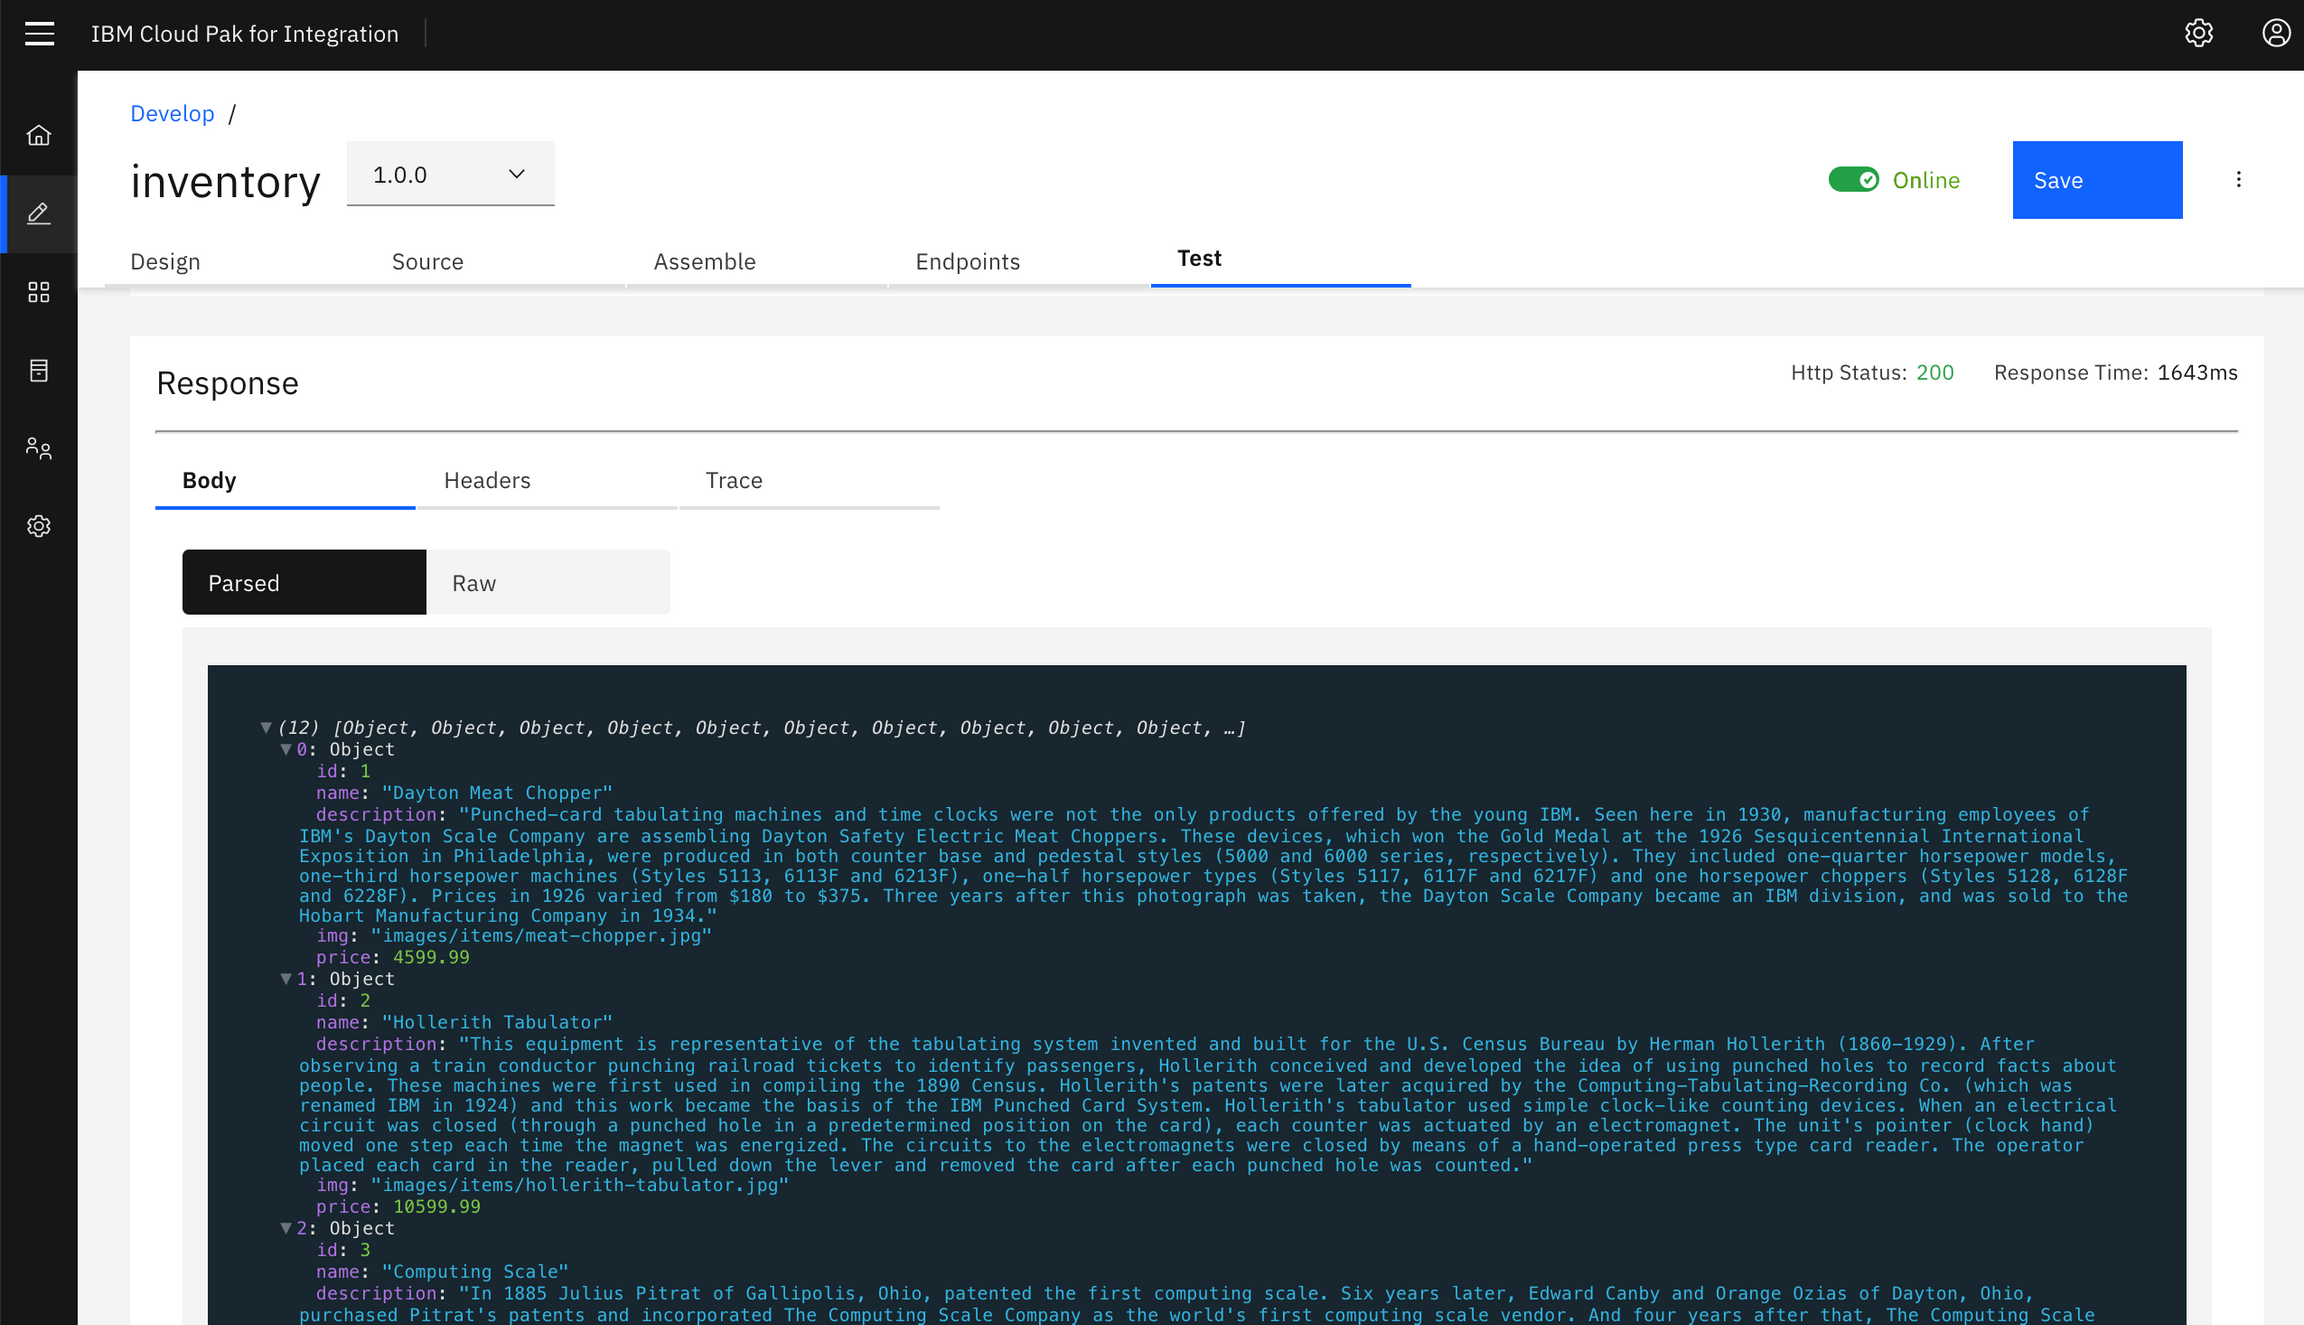Viewport: 2304px width, 1325px height.
Task: Follow the Develop breadcrumb link
Action: (172, 113)
